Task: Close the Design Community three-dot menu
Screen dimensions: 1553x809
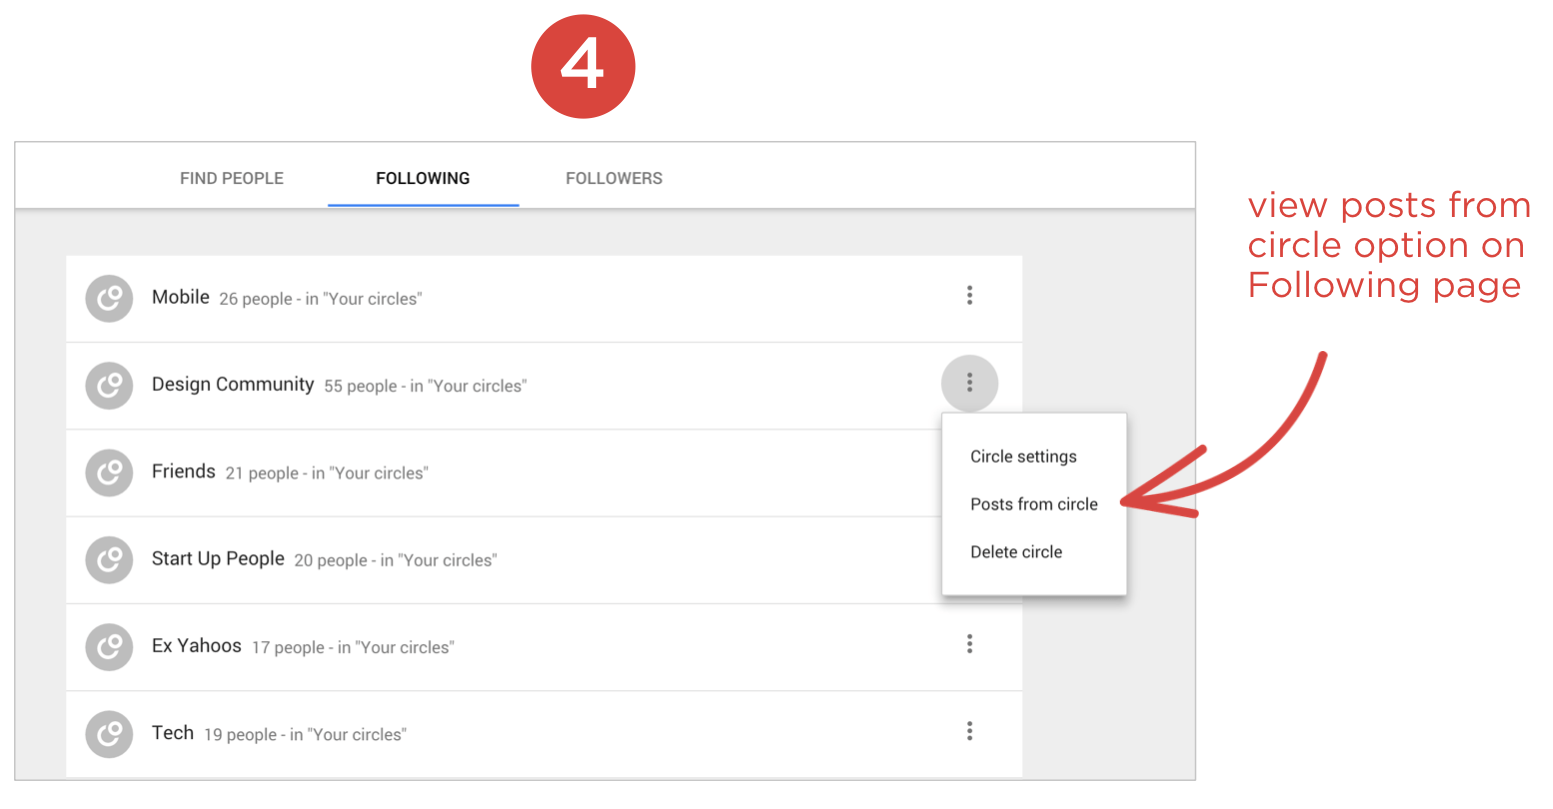Action: [x=969, y=383]
